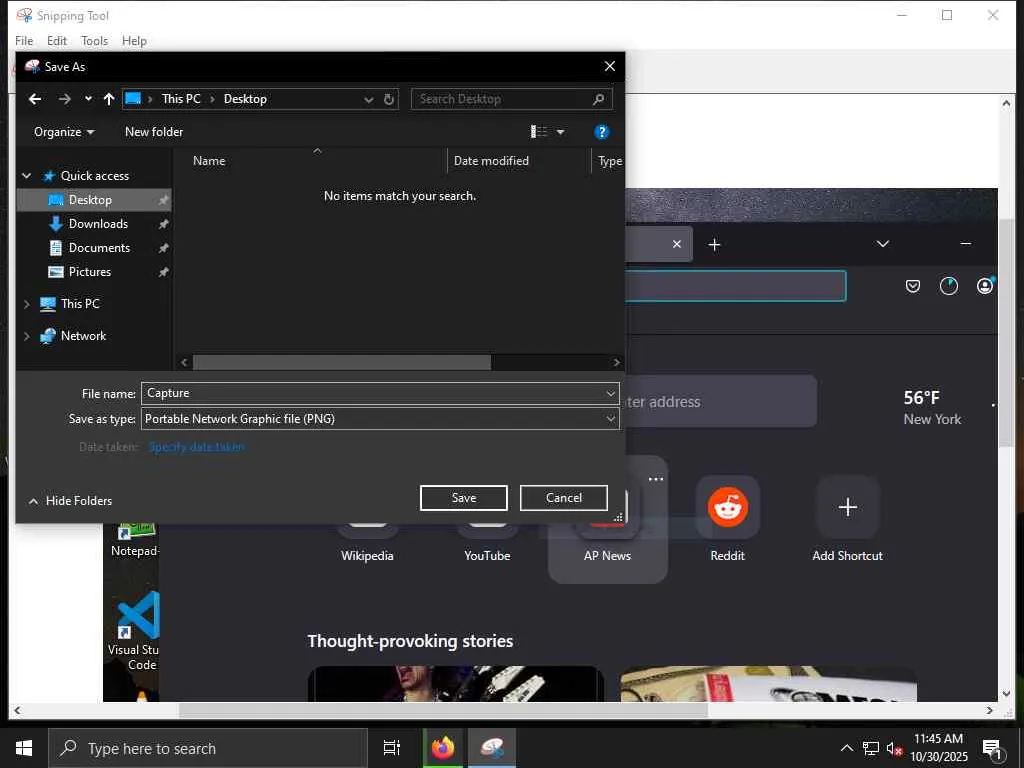The width and height of the screenshot is (1024, 768).
Task: Click Snipping Tool horizontal scrollbar thumb
Action: pos(443,710)
